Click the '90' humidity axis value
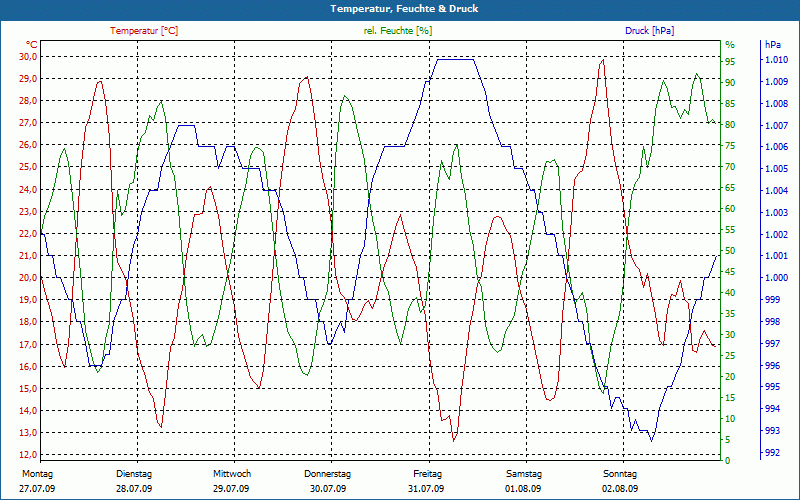This screenshot has height=500, width=800. pos(730,83)
